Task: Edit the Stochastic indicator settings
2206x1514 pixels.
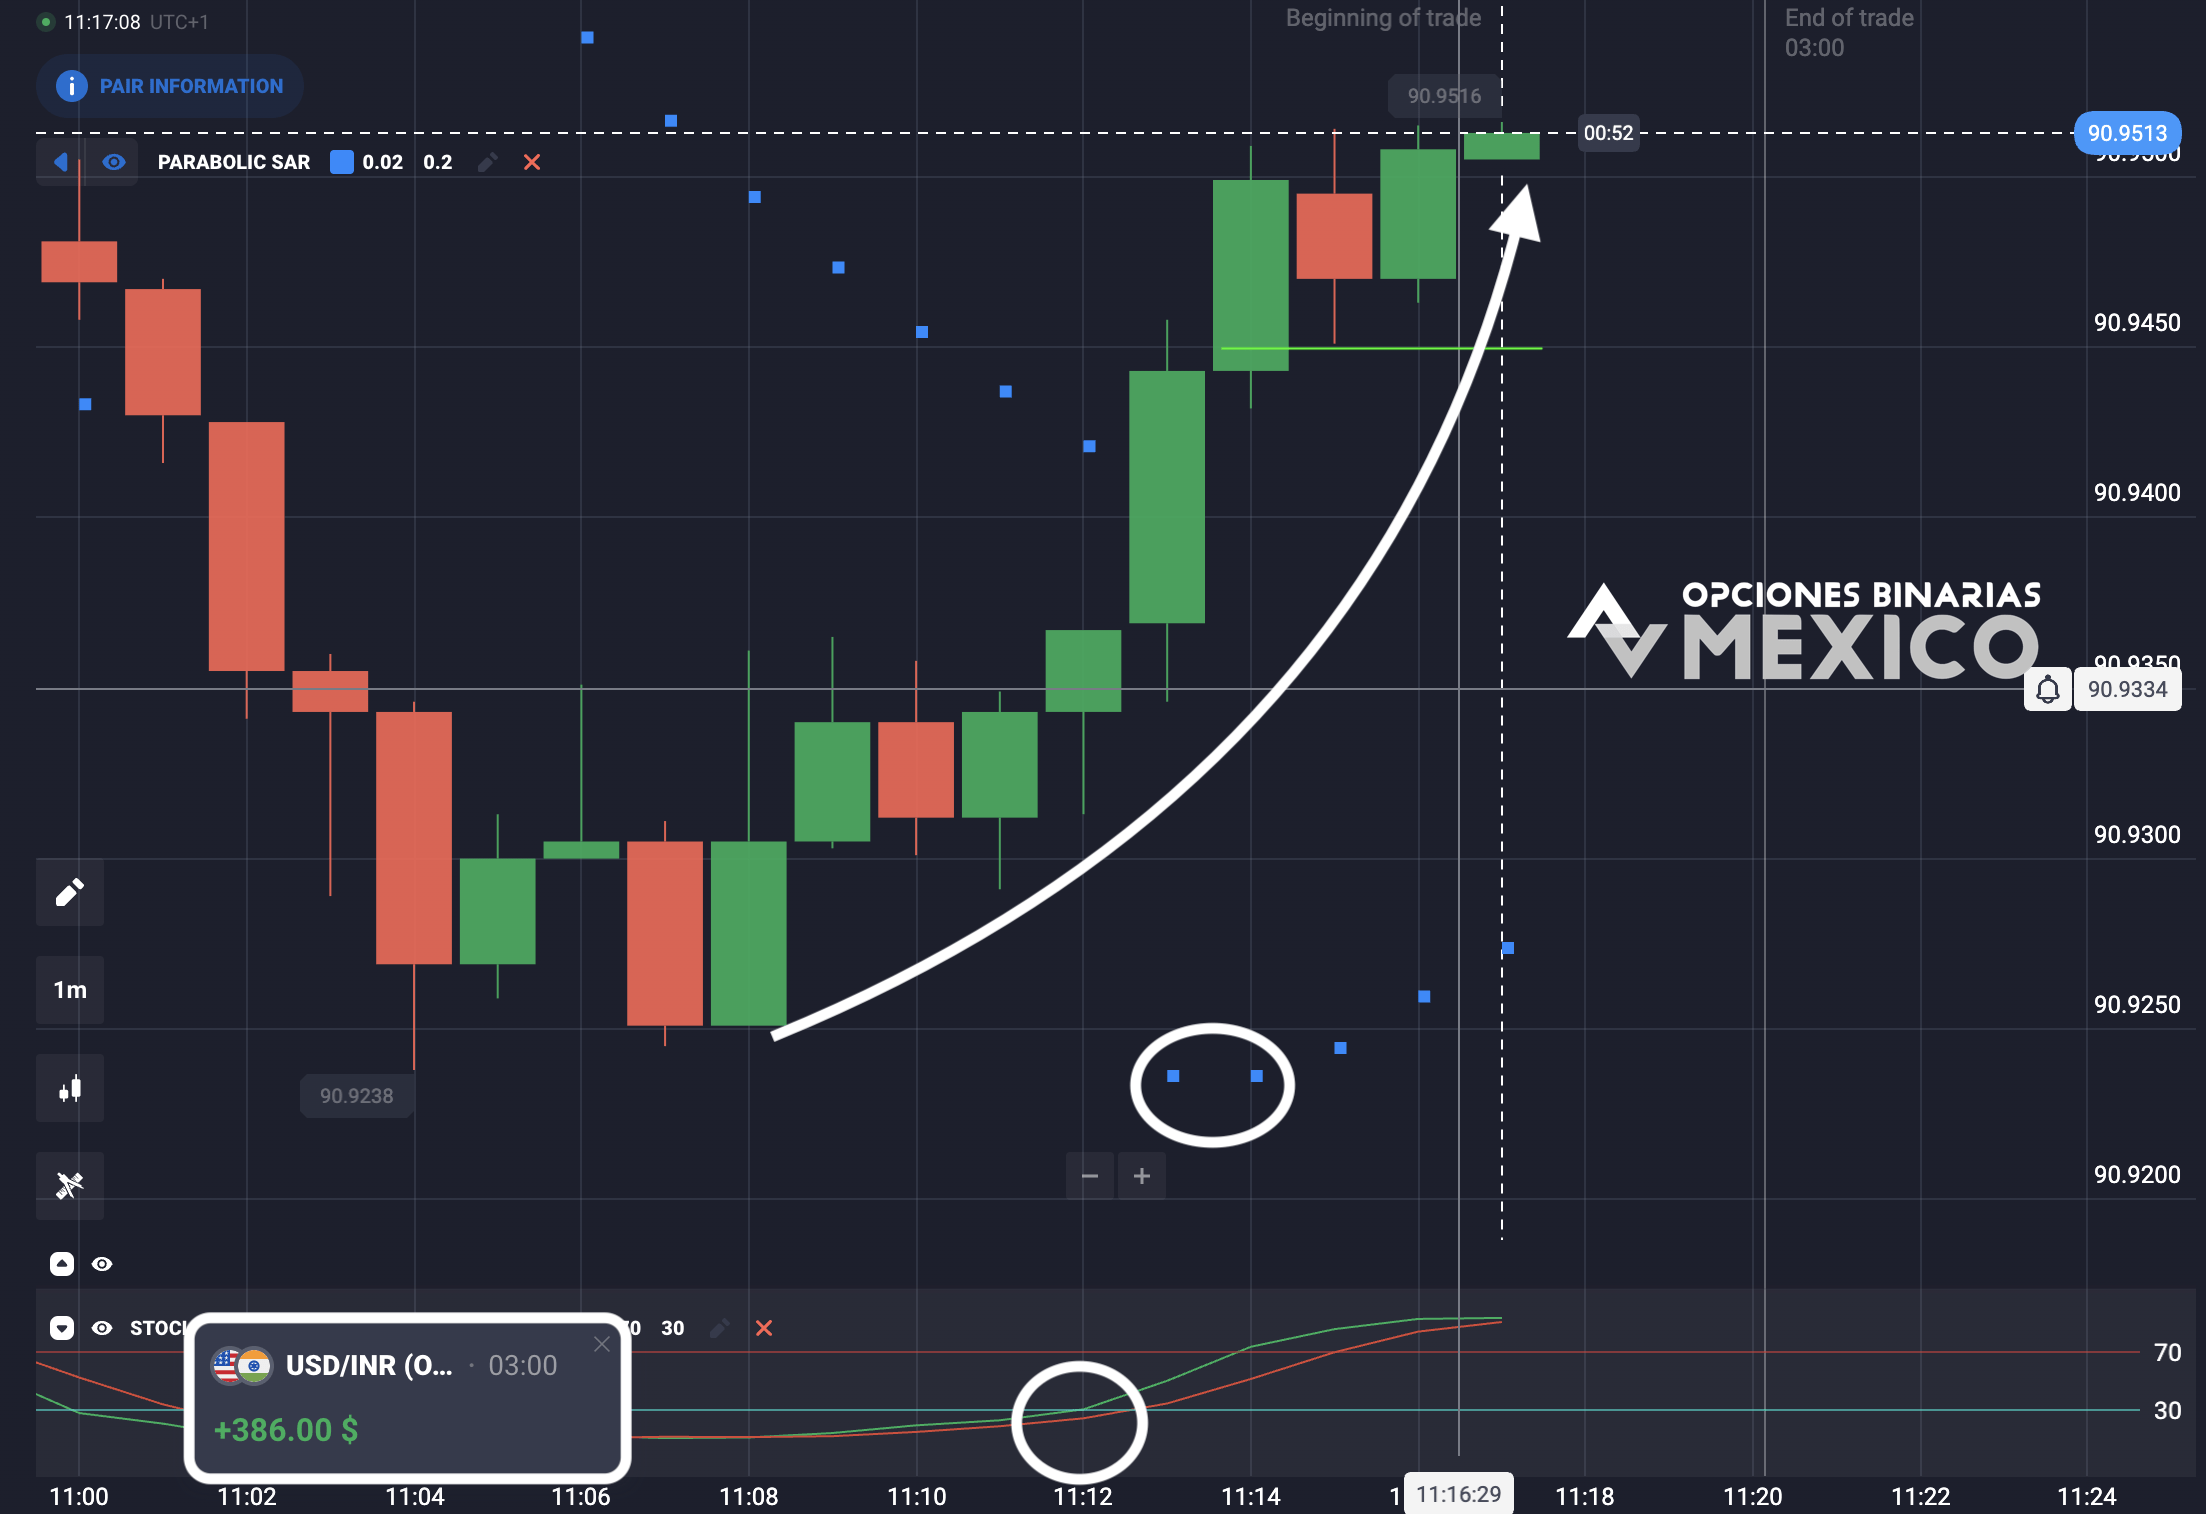Action: click(x=718, y=1328)
